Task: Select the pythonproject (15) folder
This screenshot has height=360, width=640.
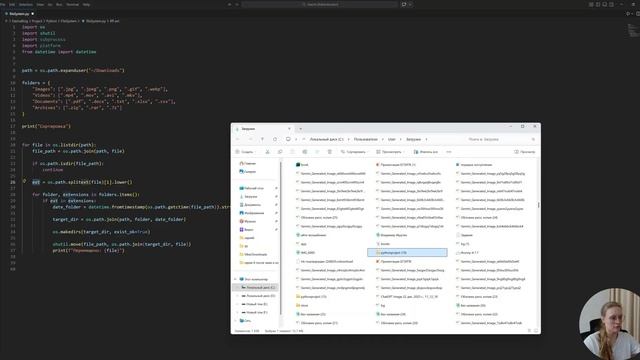Action: pos(311,297)
